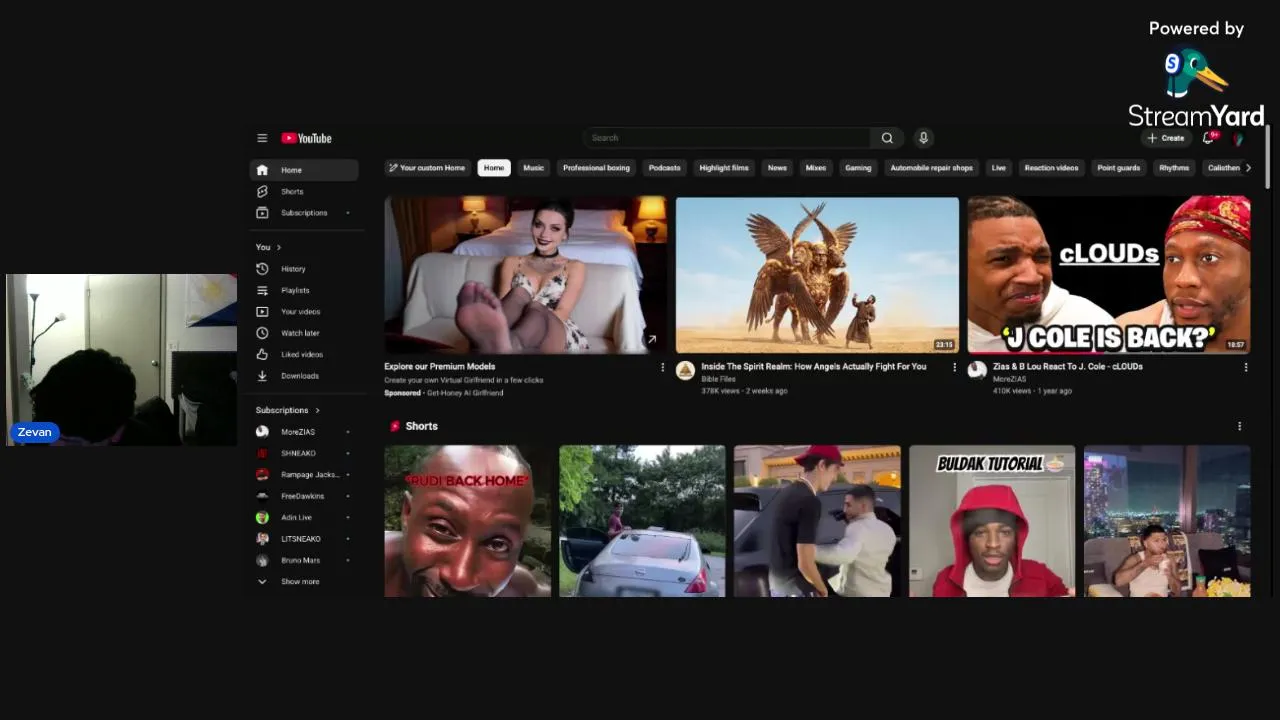
Task: Open Subscriptions in sidebar
Action: [304, 213]
